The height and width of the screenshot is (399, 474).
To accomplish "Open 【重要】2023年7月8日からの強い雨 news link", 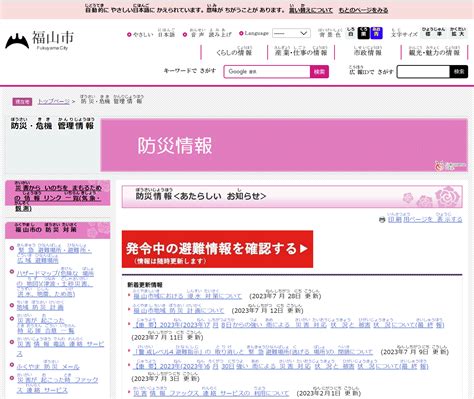I will [x=288, y=323].
